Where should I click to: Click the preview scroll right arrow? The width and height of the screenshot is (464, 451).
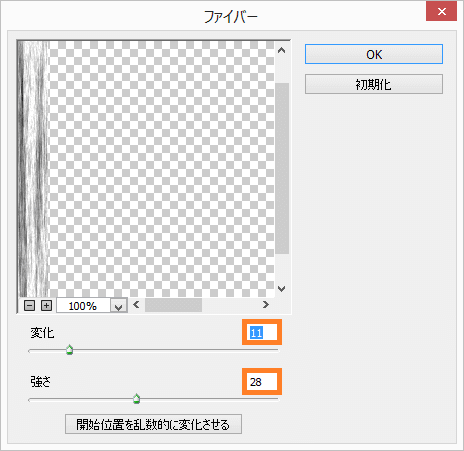(x=266, y=304)
